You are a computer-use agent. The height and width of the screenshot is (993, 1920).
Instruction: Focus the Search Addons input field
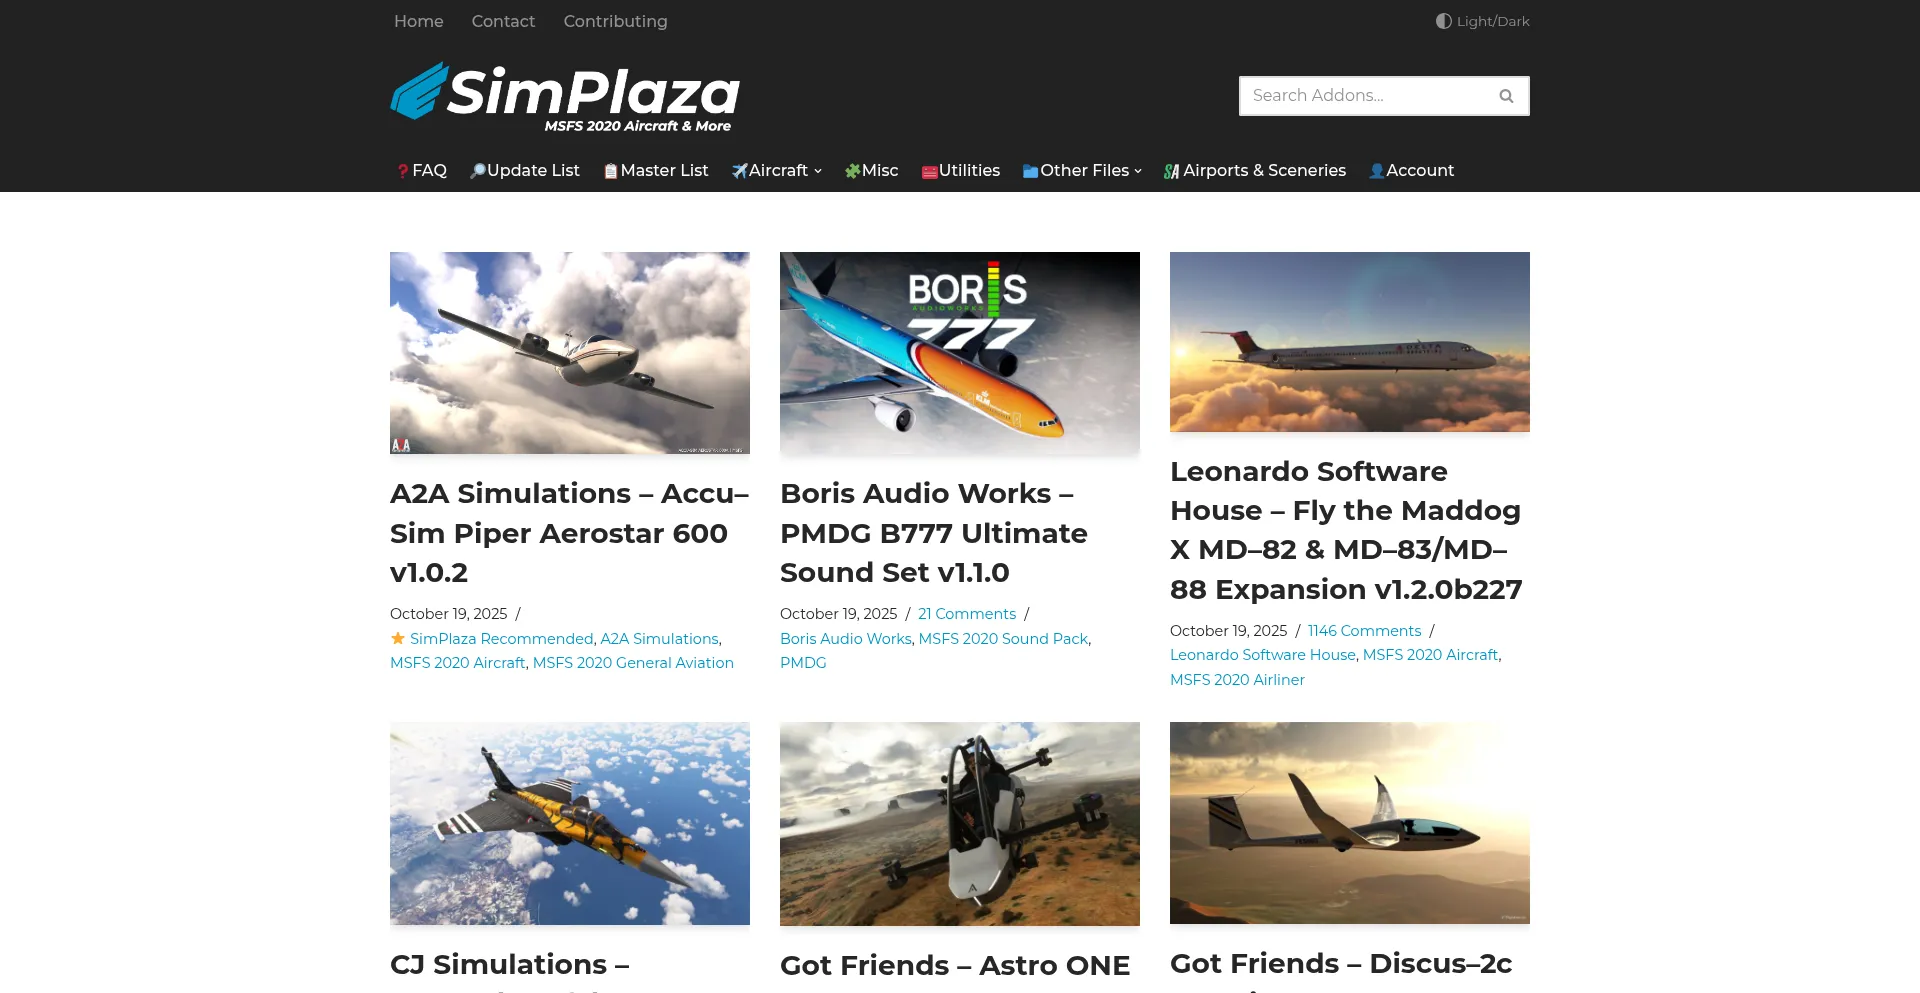1365,96
